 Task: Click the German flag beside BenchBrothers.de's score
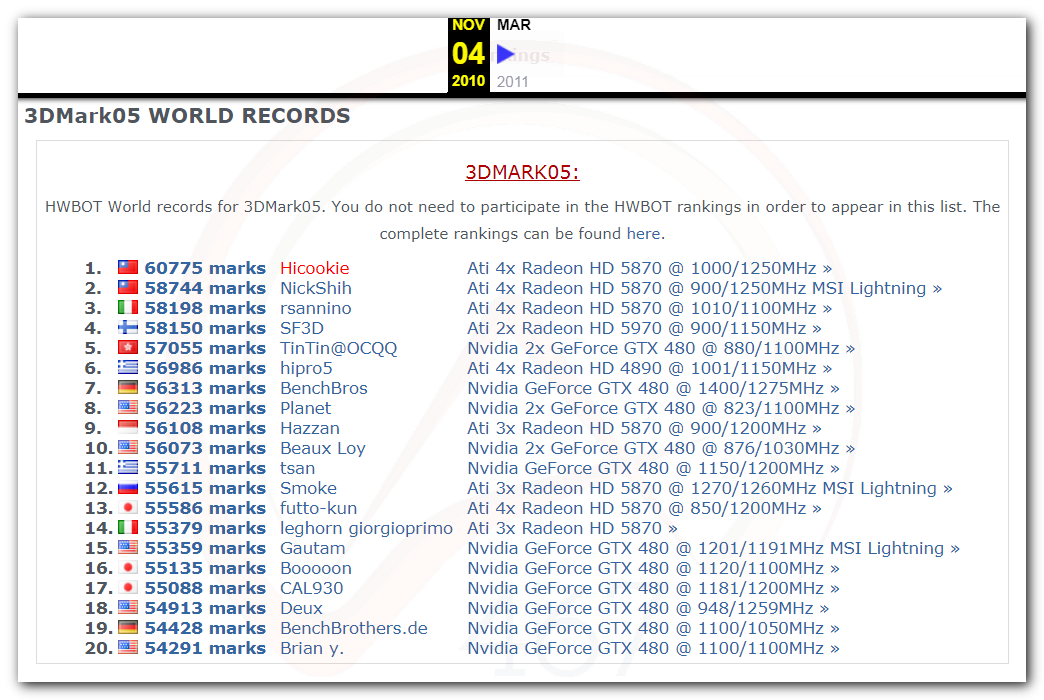[128, 627]
